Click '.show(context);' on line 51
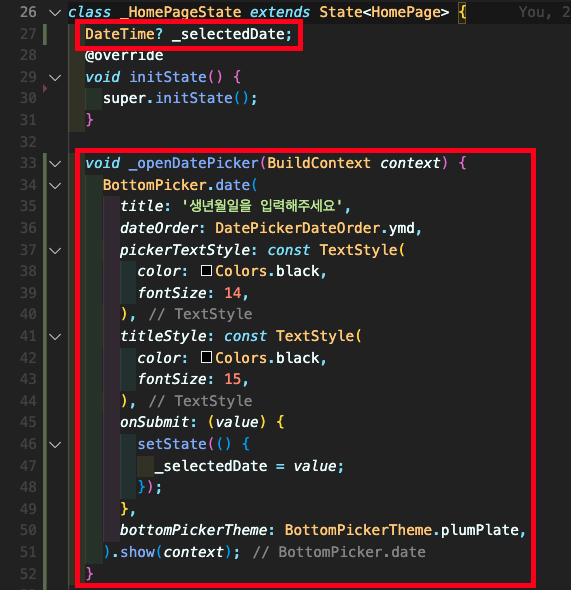571x590 pixels. (x=176, y=552)
